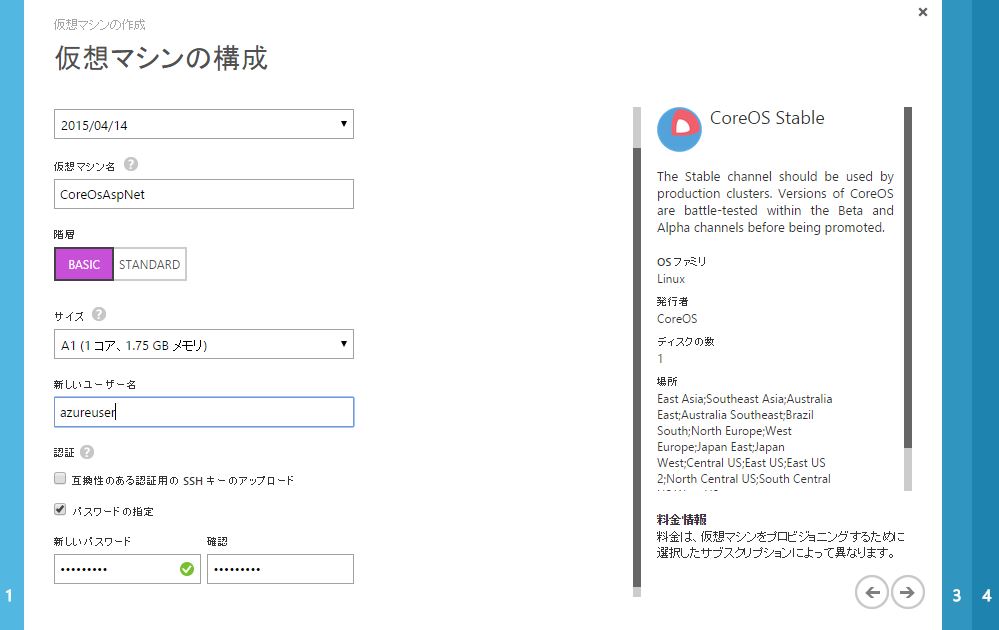Click the 新しいユーザー名 field azureuser
The height and width of the screenshot is (630, 999).
(204, 412)
